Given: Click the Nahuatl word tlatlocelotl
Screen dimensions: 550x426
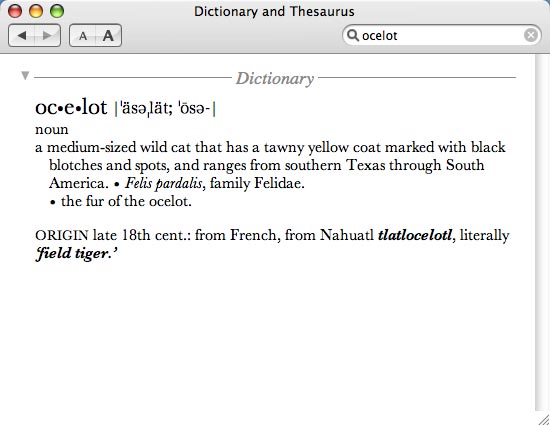Looking at the screenshot, I should pos(415,235).
